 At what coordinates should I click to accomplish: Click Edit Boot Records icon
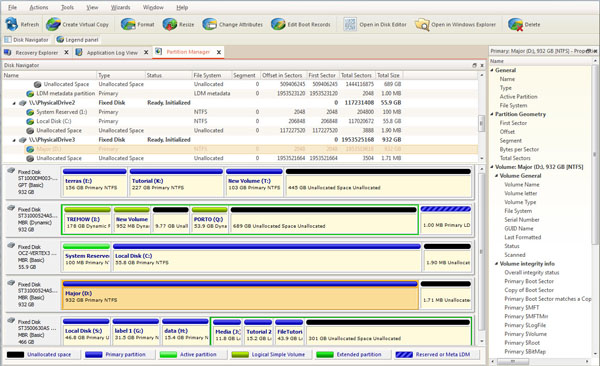pos(278,24)
